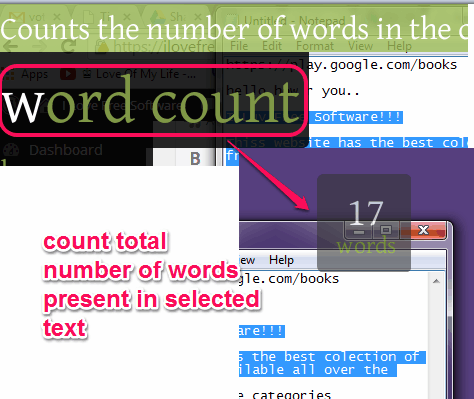Open the Edit menu in Notepad
Viewport: 474px width, 399px height.
(272, 46)
